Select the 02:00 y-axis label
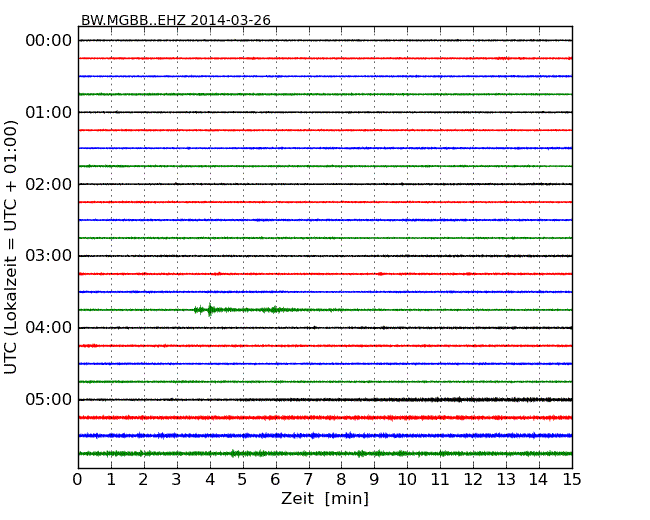Viewport: 650px width, 520px height. point(49,184)
